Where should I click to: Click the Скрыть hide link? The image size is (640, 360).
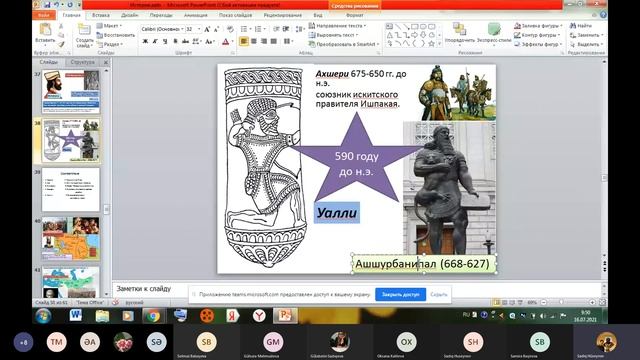click(x=439, y=294)
